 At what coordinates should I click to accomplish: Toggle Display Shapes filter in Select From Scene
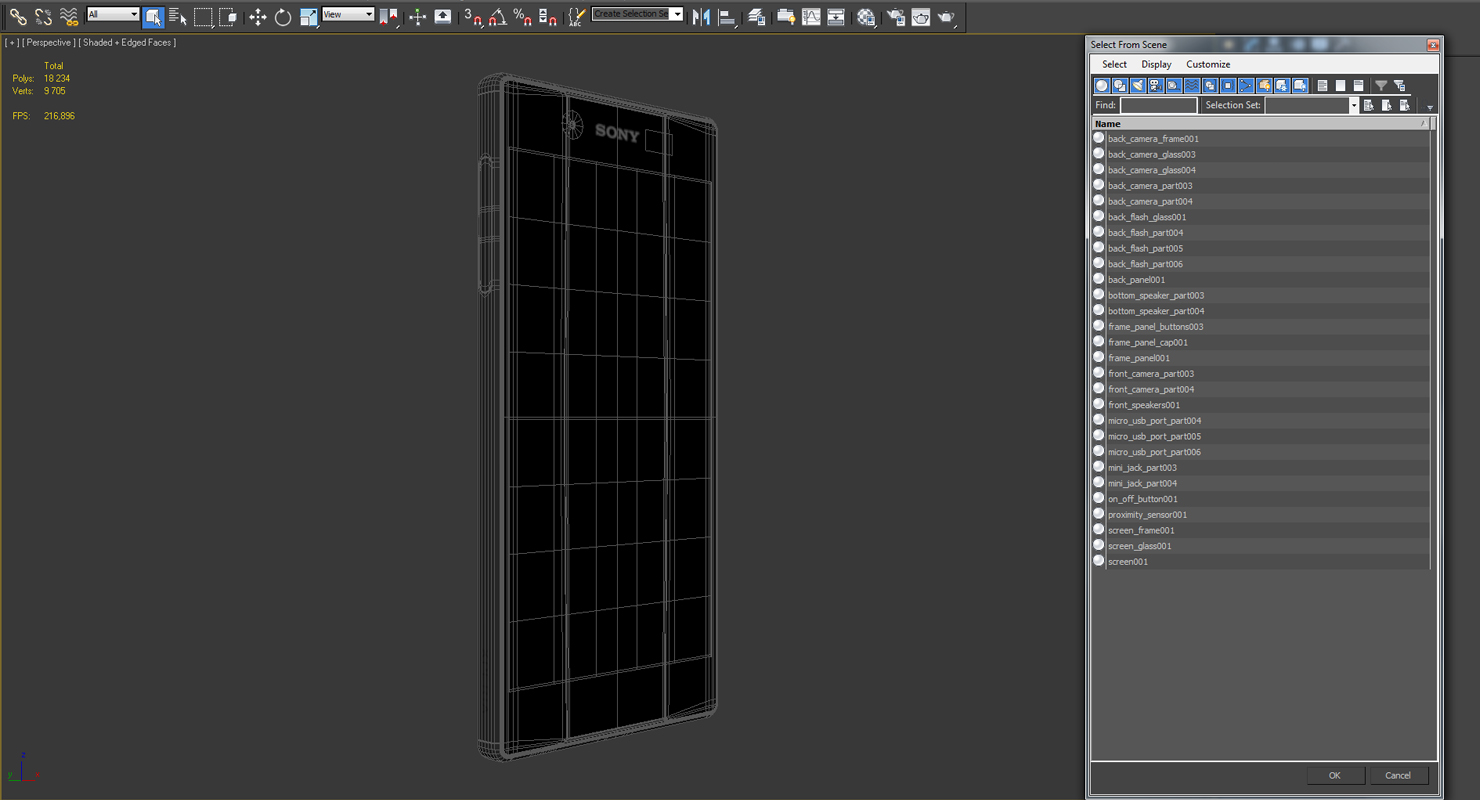point(1120,86)
